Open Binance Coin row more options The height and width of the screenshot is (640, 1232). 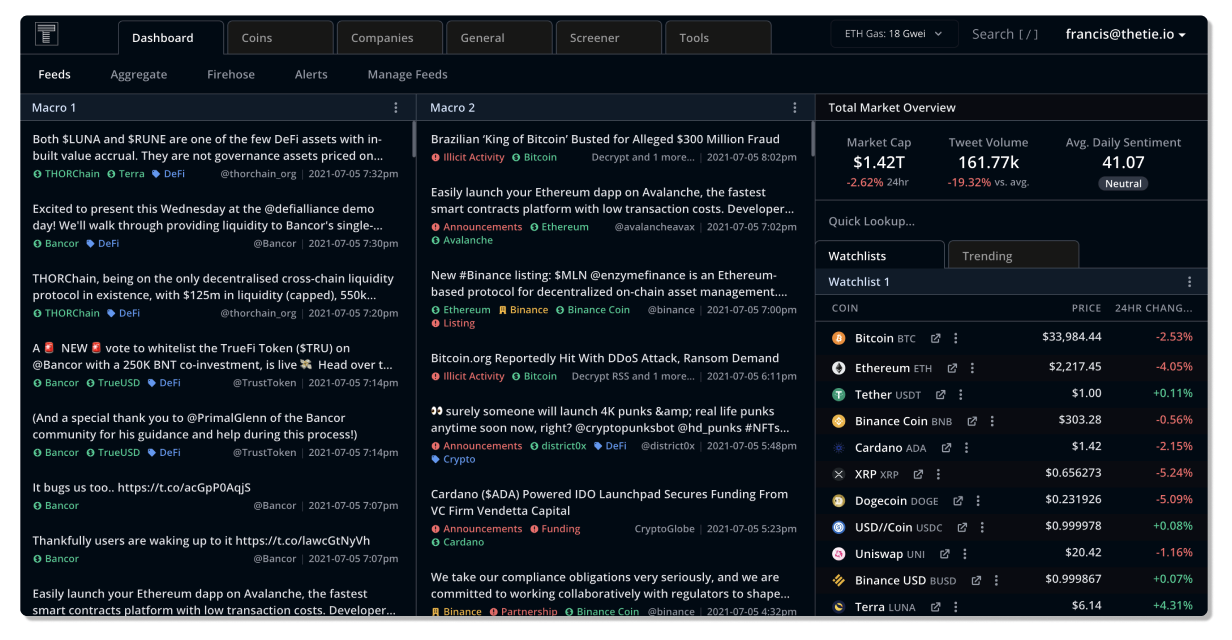[992, 421]
